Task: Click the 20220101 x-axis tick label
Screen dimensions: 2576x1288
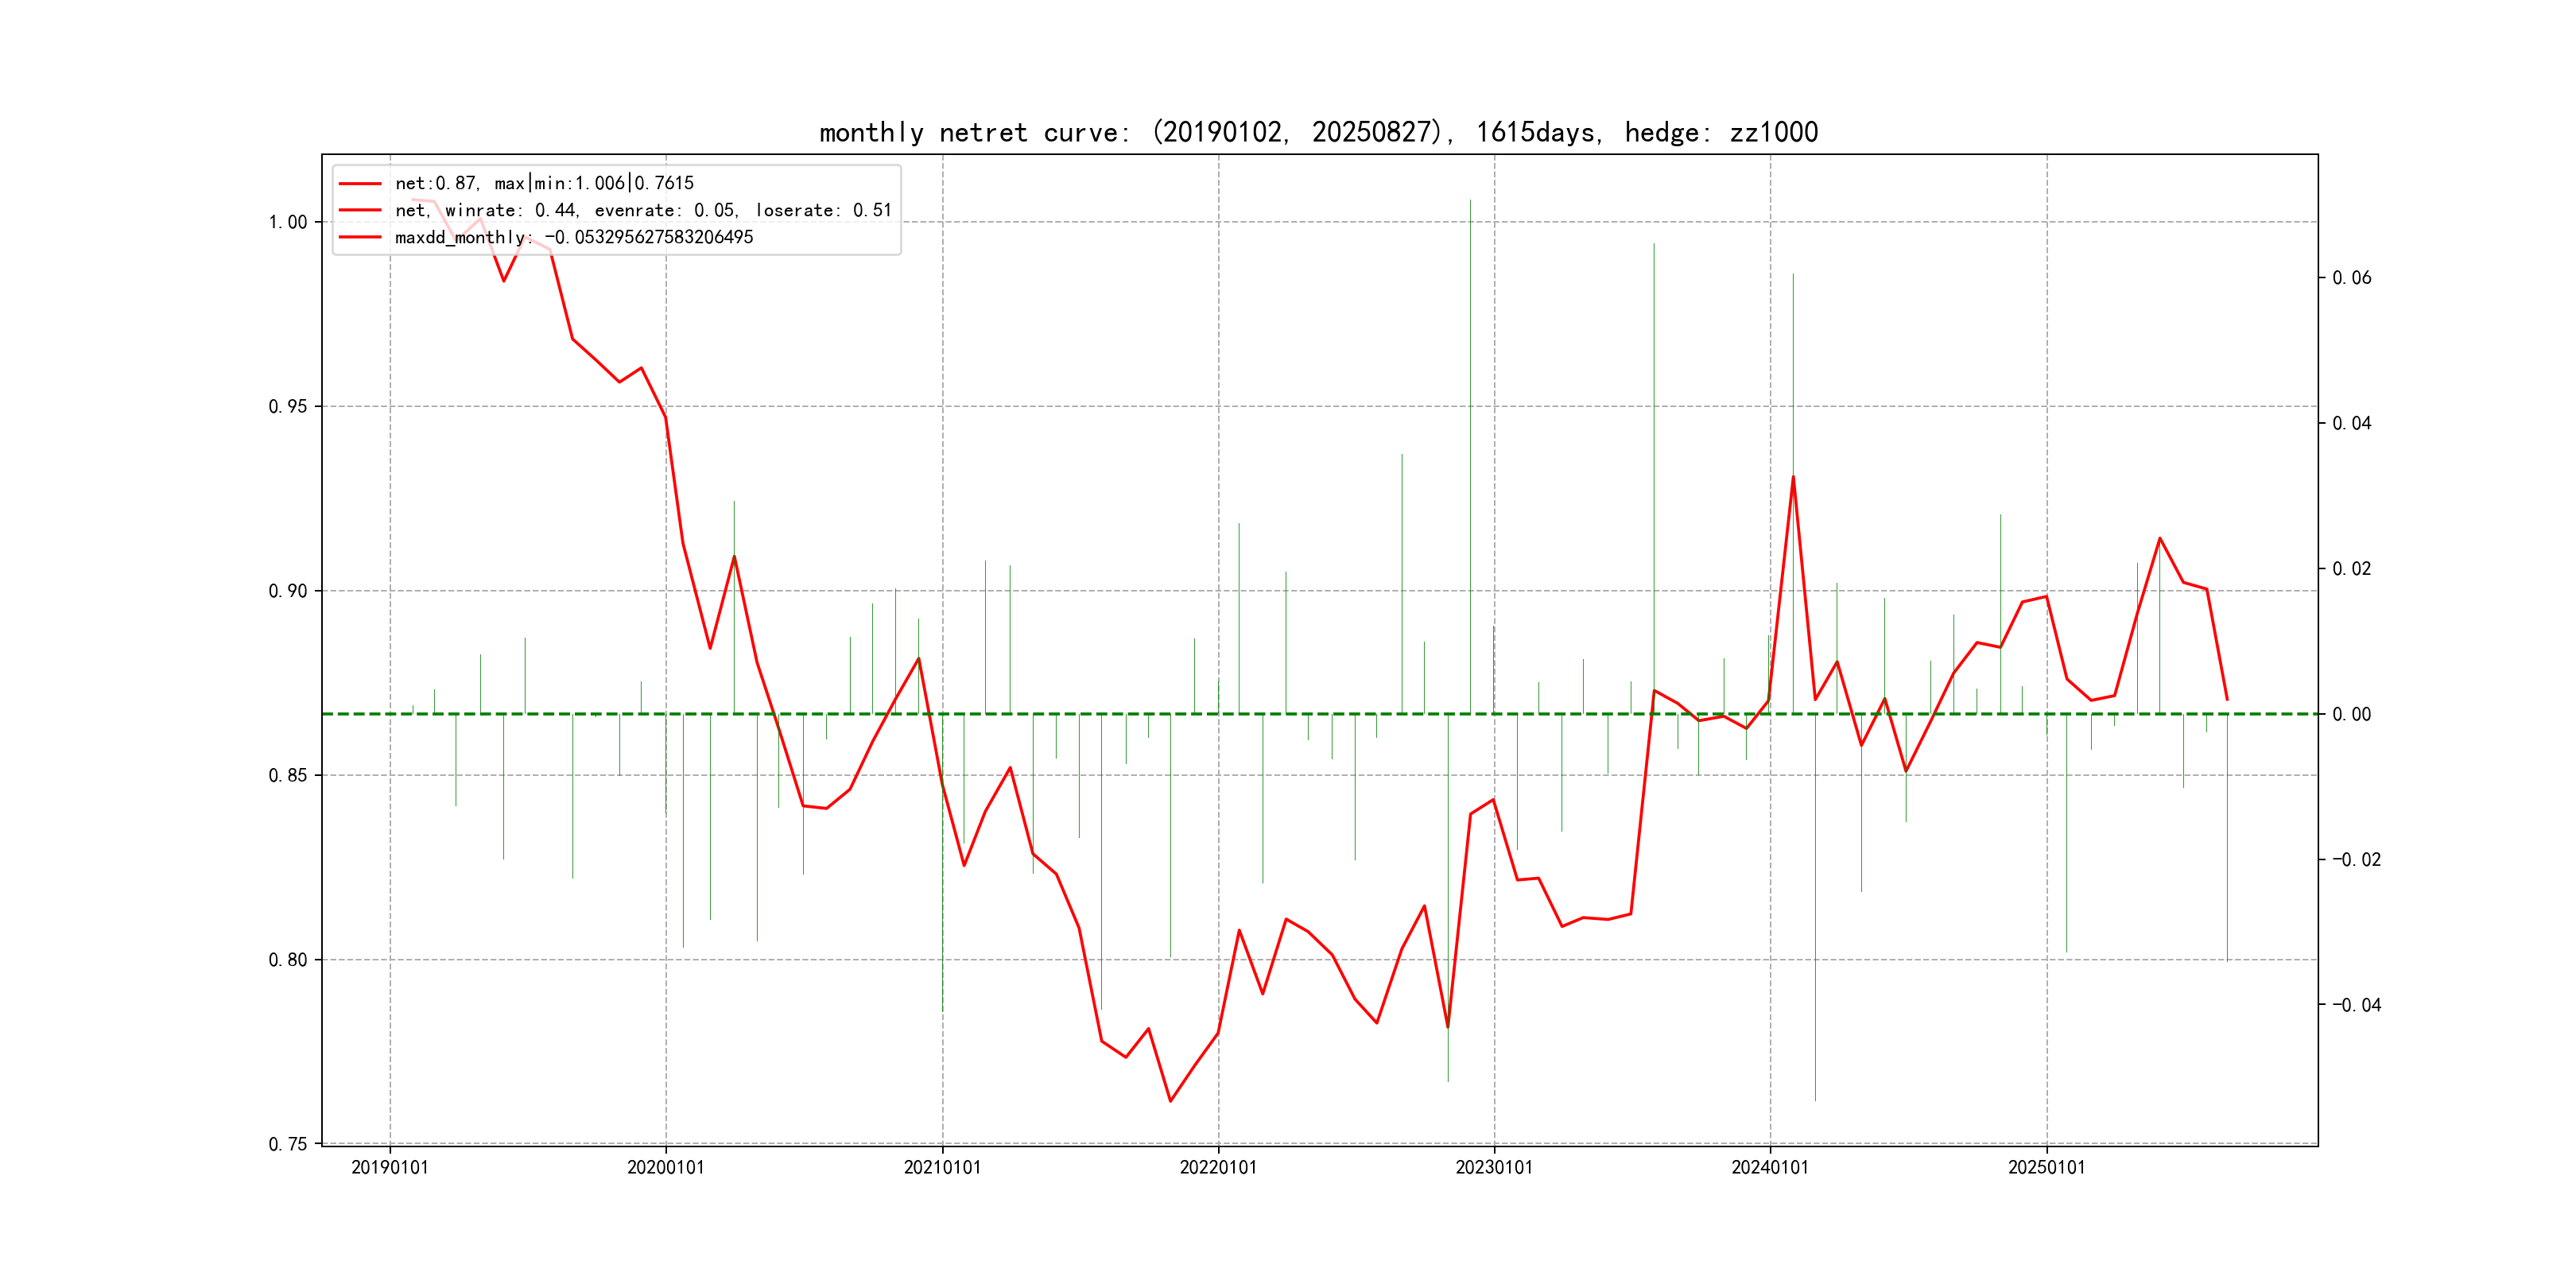Action: [x=1217, y=1167]
